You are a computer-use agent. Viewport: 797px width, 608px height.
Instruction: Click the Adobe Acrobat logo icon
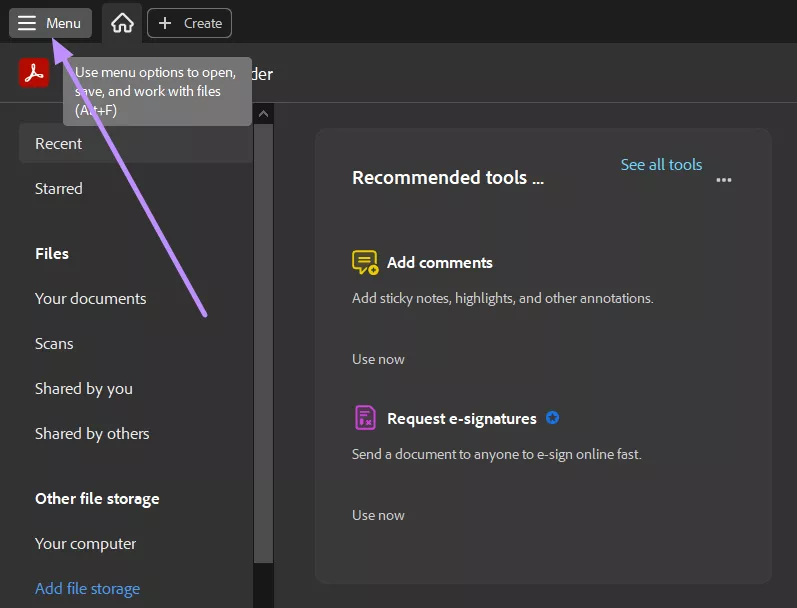pos(34,73)
